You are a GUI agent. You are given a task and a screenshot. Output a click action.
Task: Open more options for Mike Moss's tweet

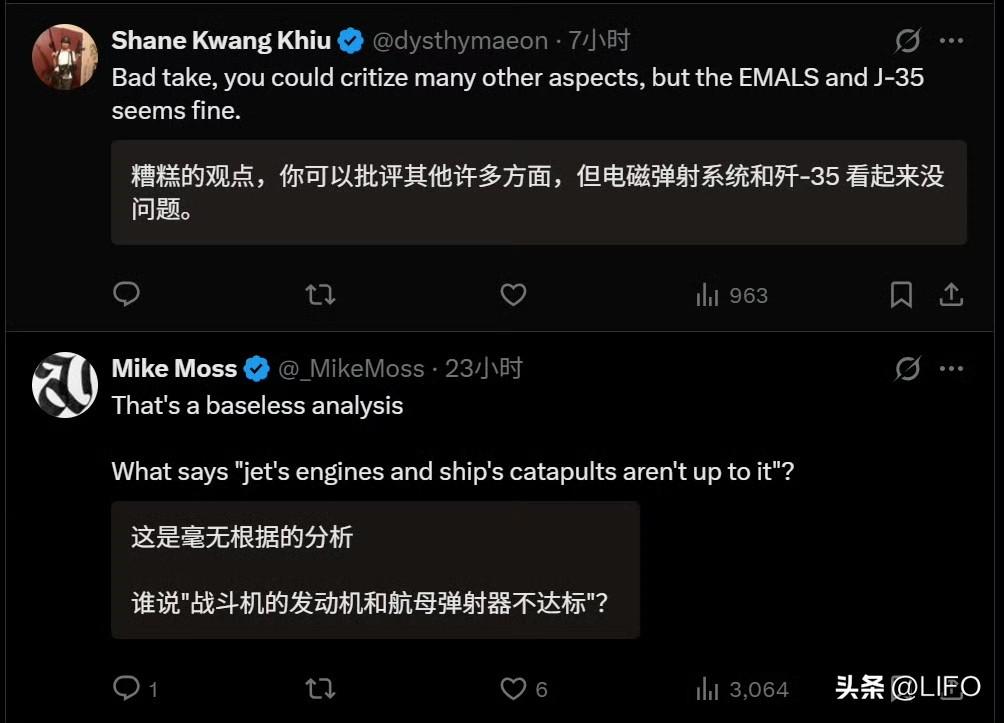[x=951, y=369]
